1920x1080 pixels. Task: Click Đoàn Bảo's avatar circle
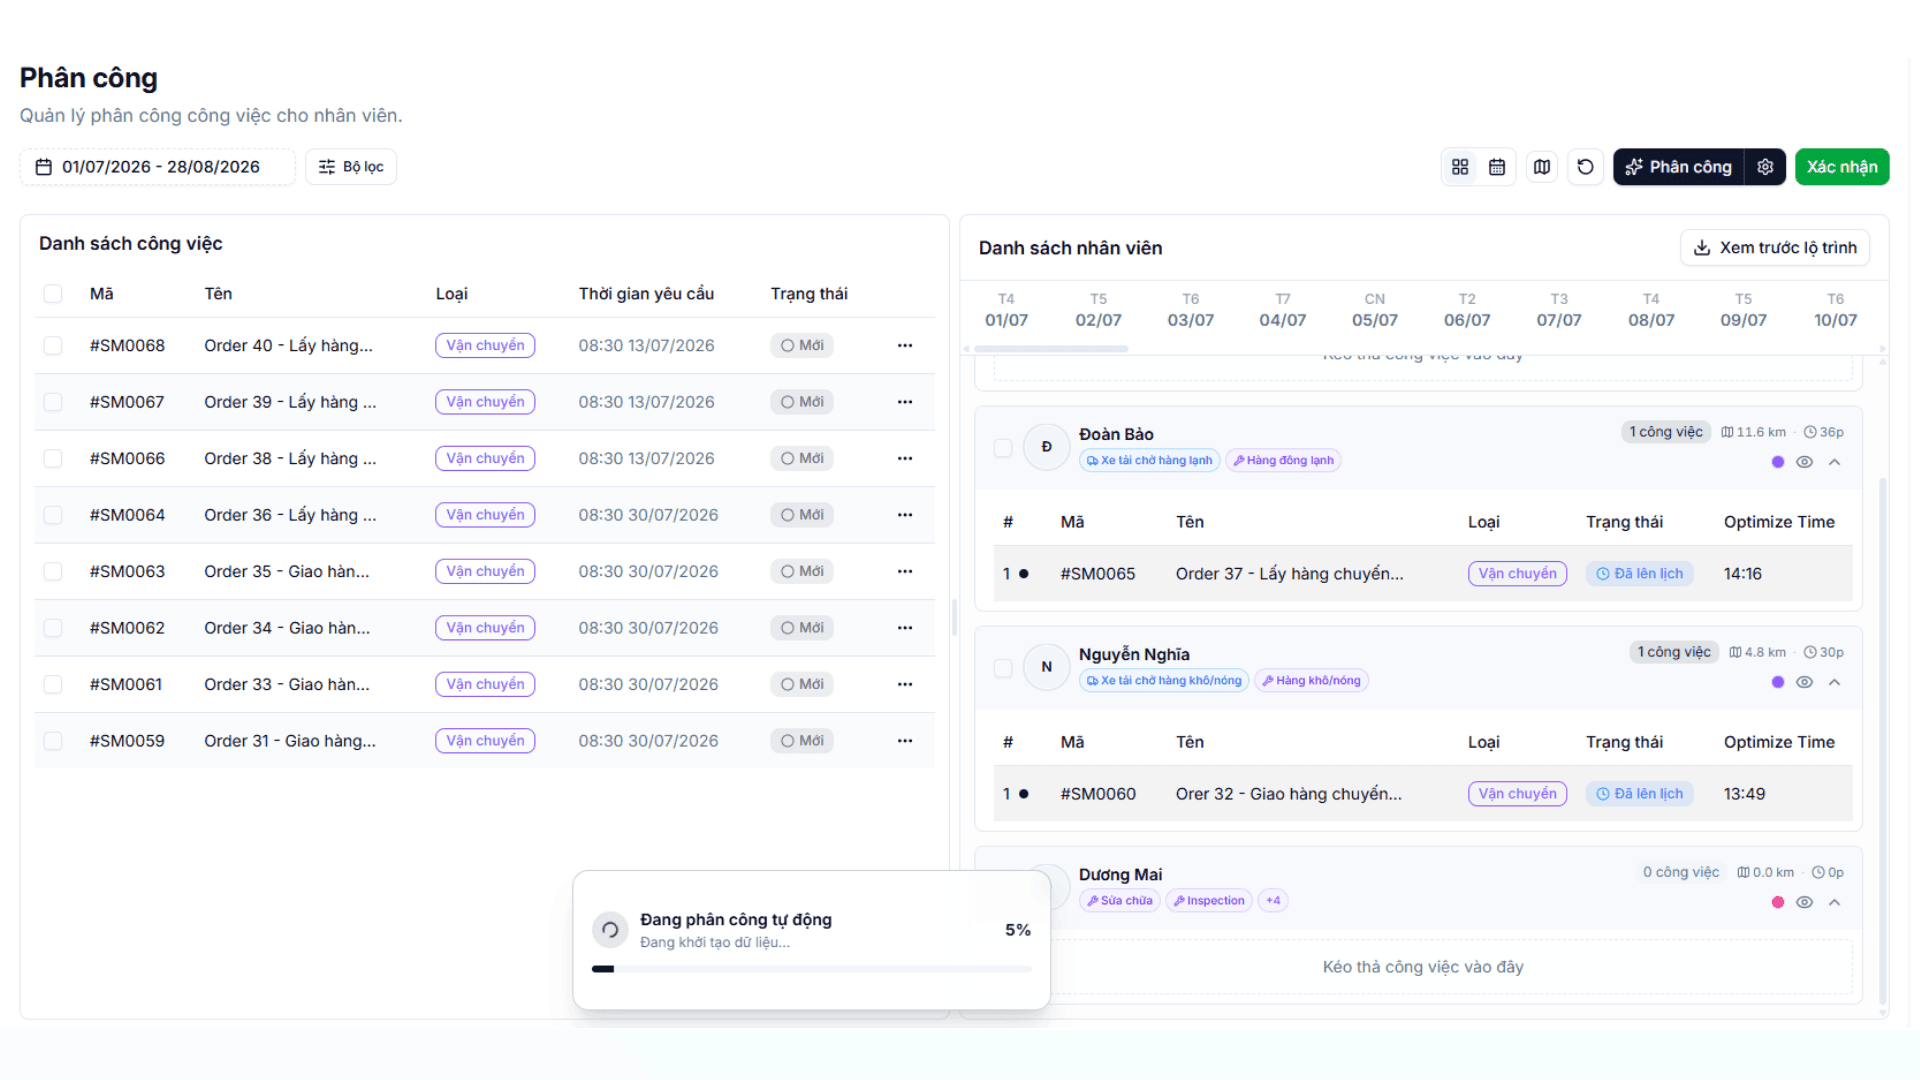[1047, 447]
